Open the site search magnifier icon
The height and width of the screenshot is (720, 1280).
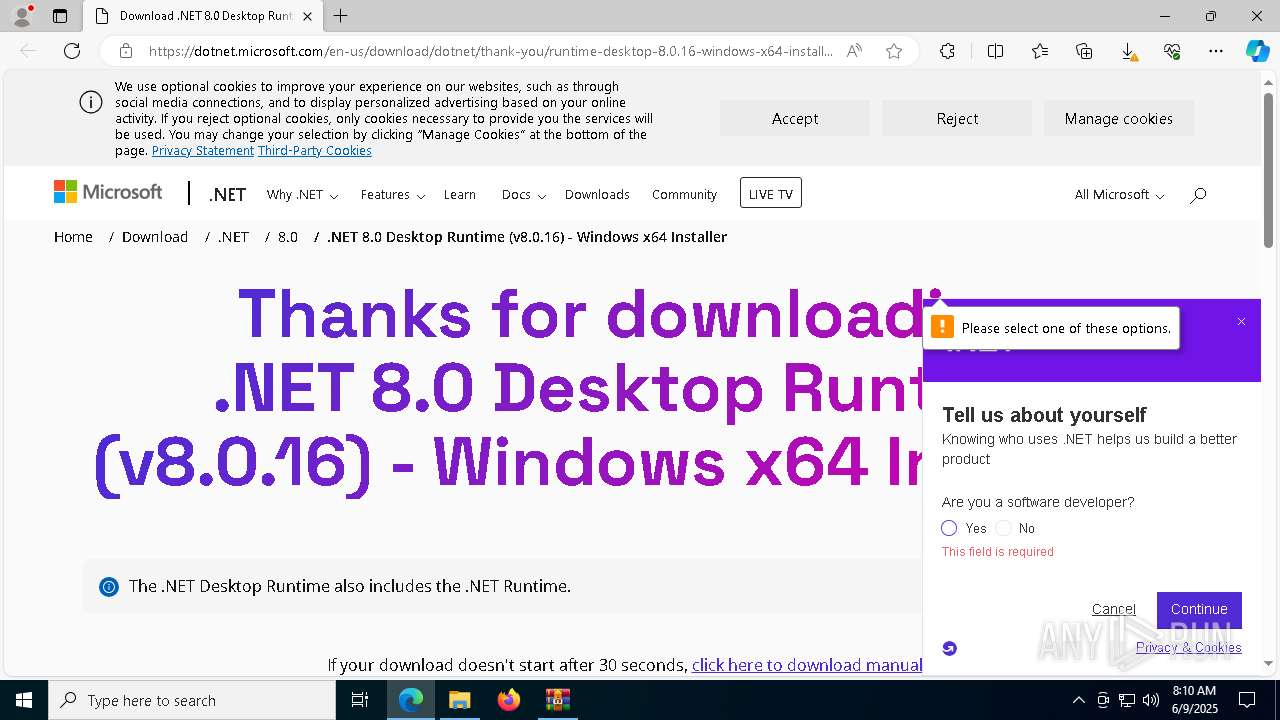coord(1198,195)
